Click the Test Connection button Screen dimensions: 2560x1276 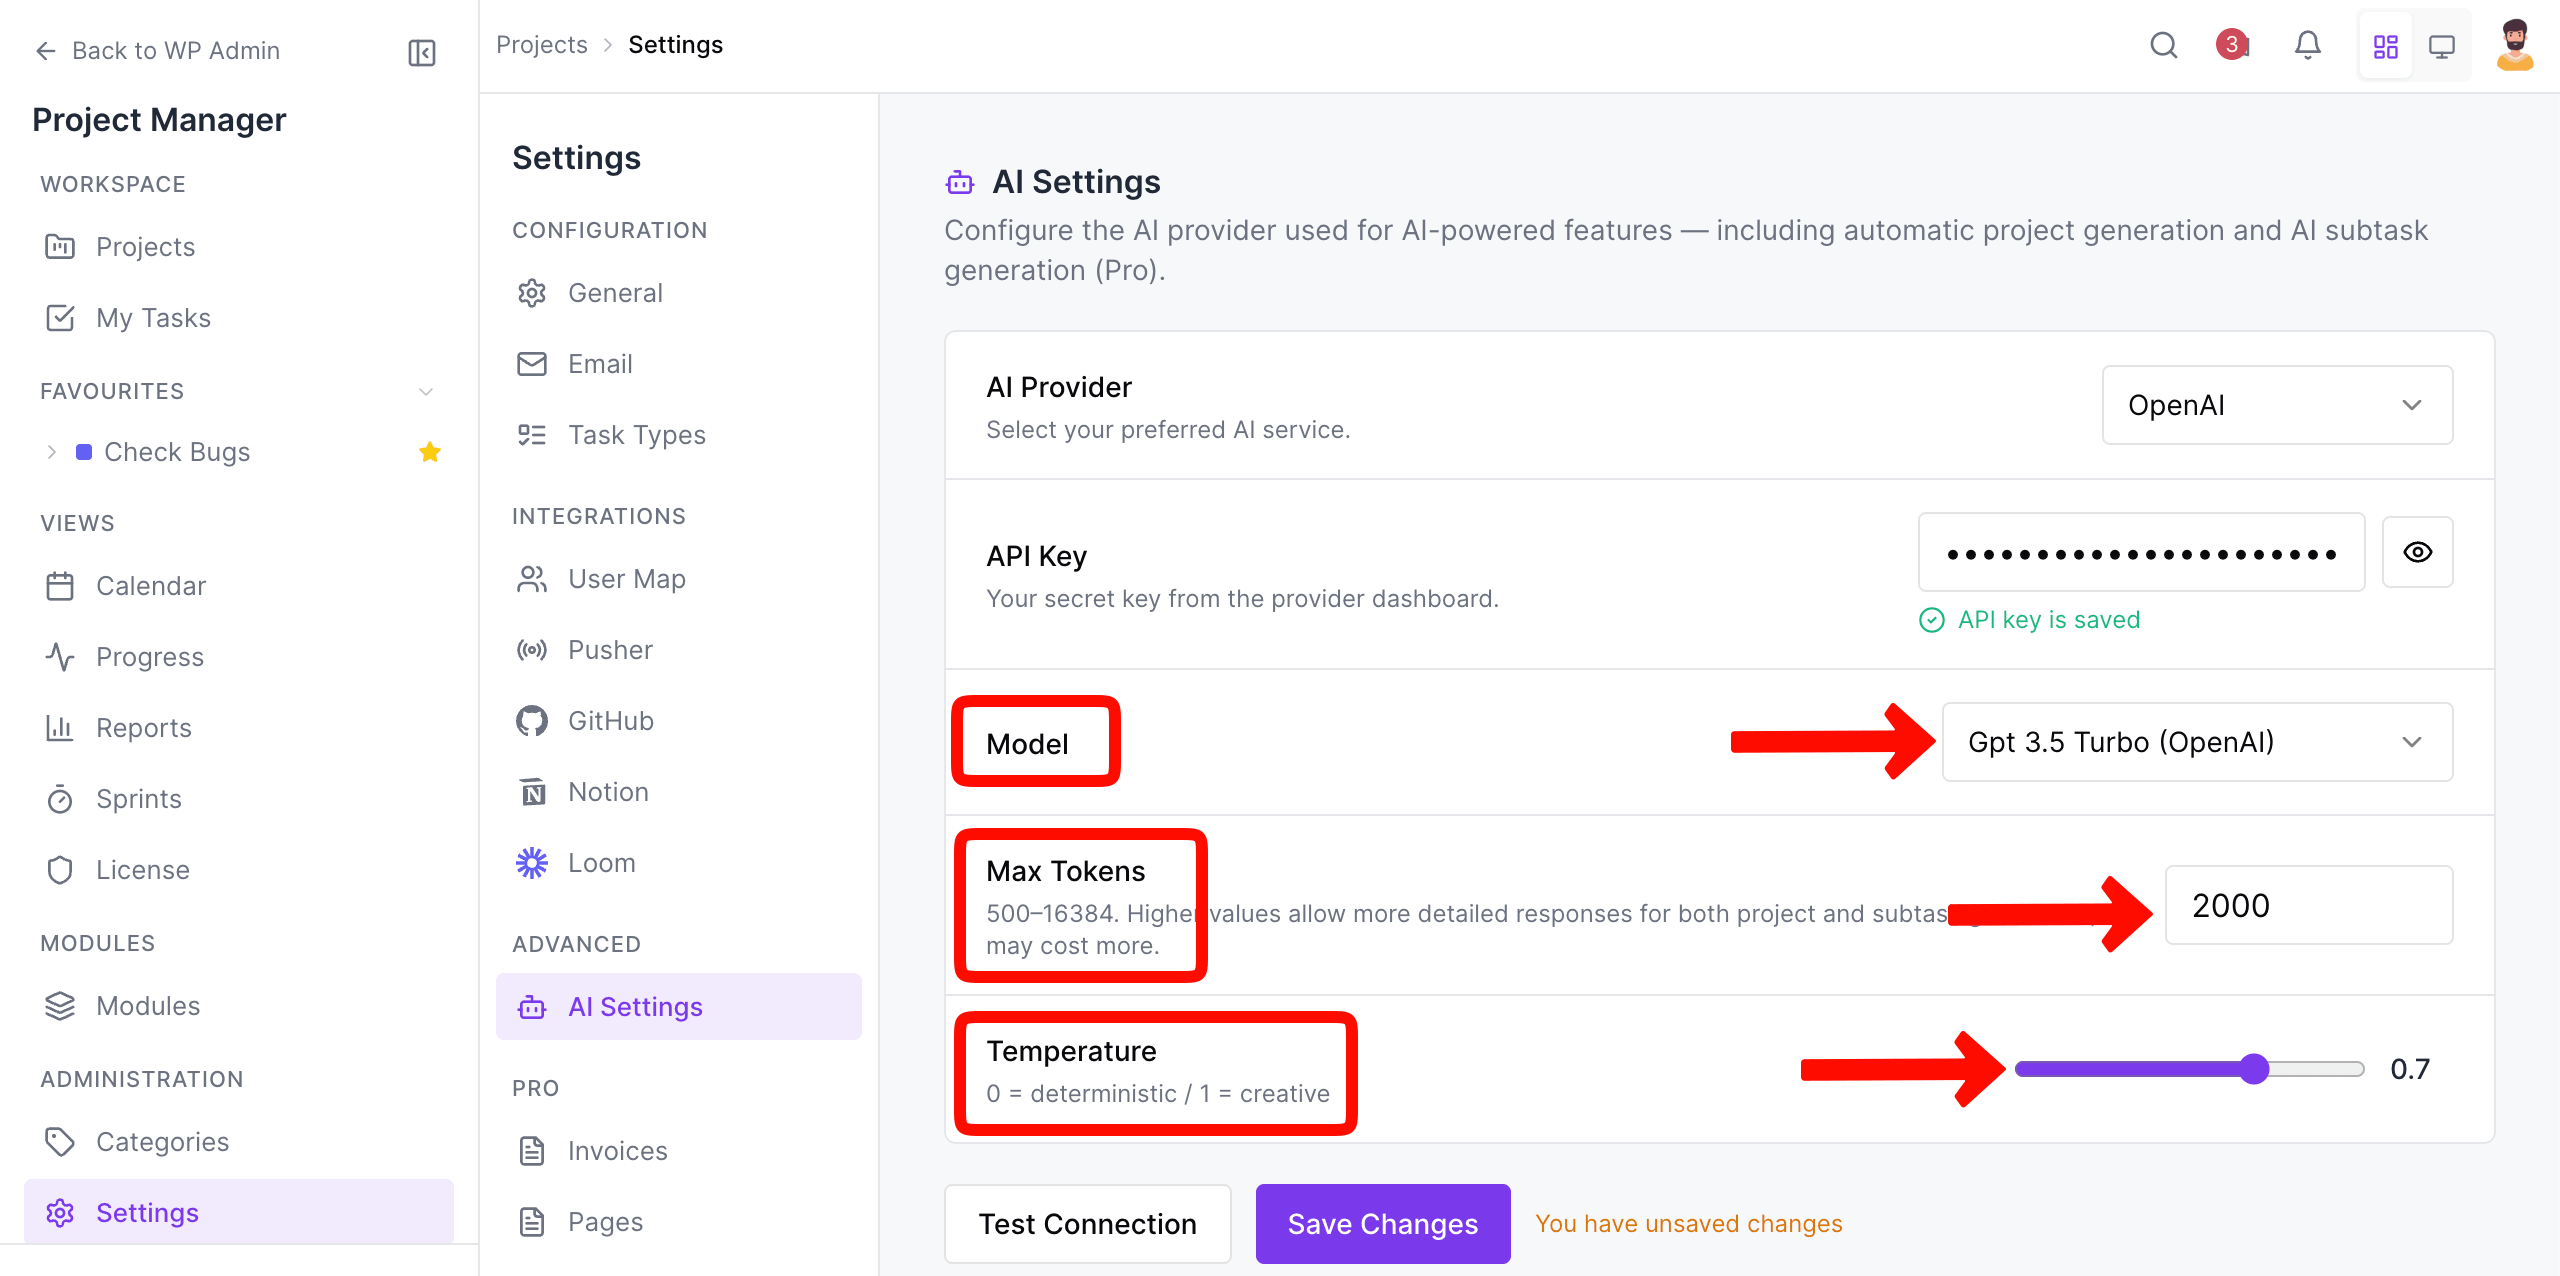point(1087,1223)
